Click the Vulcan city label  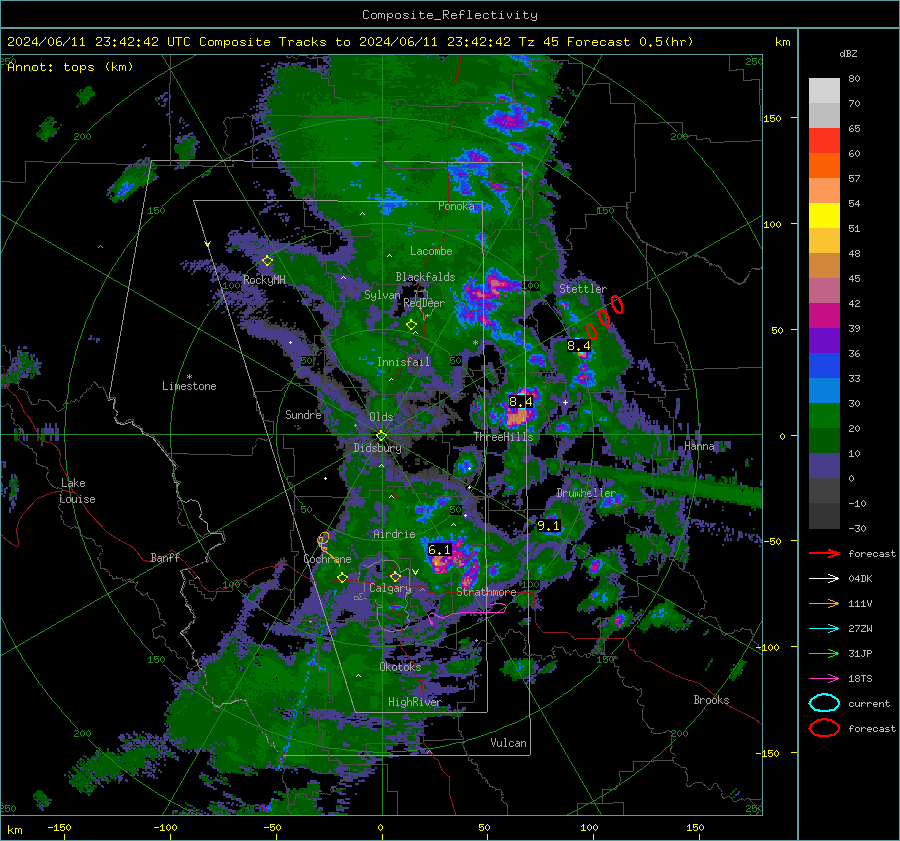tap(509, 743)
